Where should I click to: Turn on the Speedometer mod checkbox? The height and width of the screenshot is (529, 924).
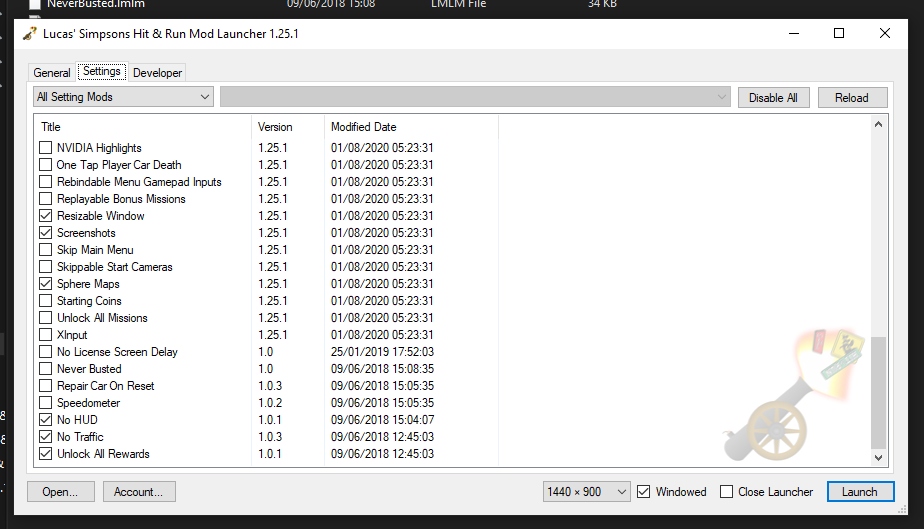tap(45, 403)
